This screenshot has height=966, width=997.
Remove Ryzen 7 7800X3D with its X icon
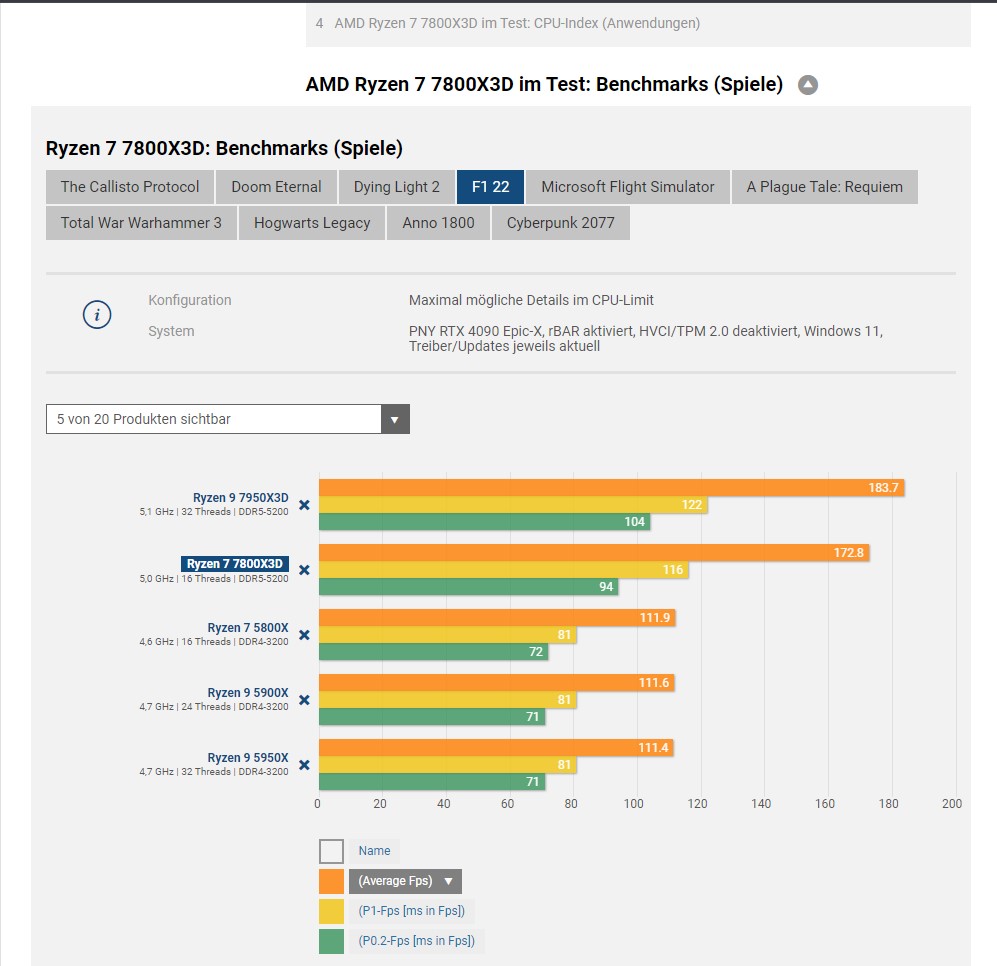point(305,570)
